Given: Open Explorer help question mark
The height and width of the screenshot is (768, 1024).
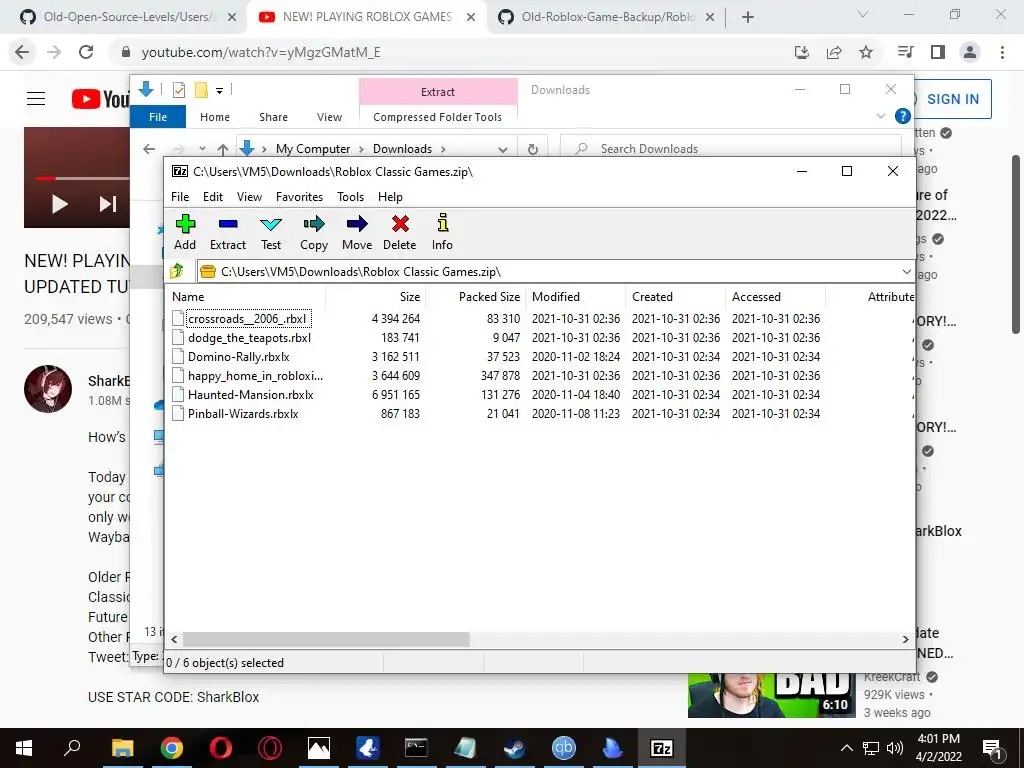Looking at the screenshot, I should [x=903, y=116].
